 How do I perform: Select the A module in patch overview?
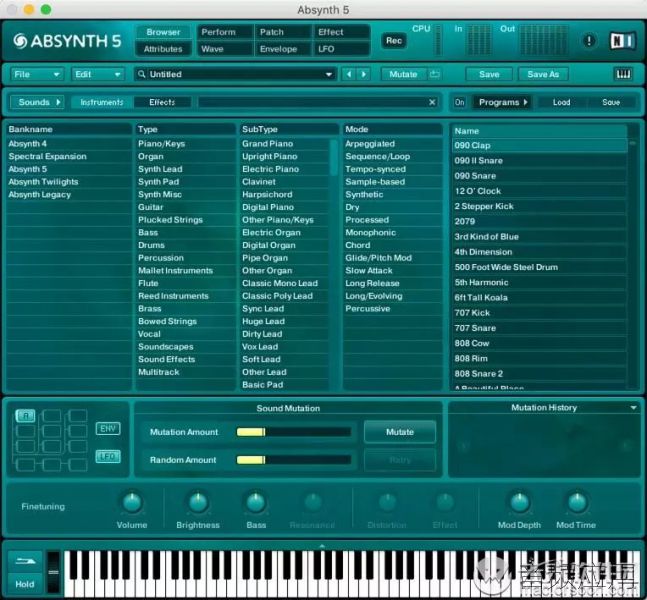click(x=26, y=416)
